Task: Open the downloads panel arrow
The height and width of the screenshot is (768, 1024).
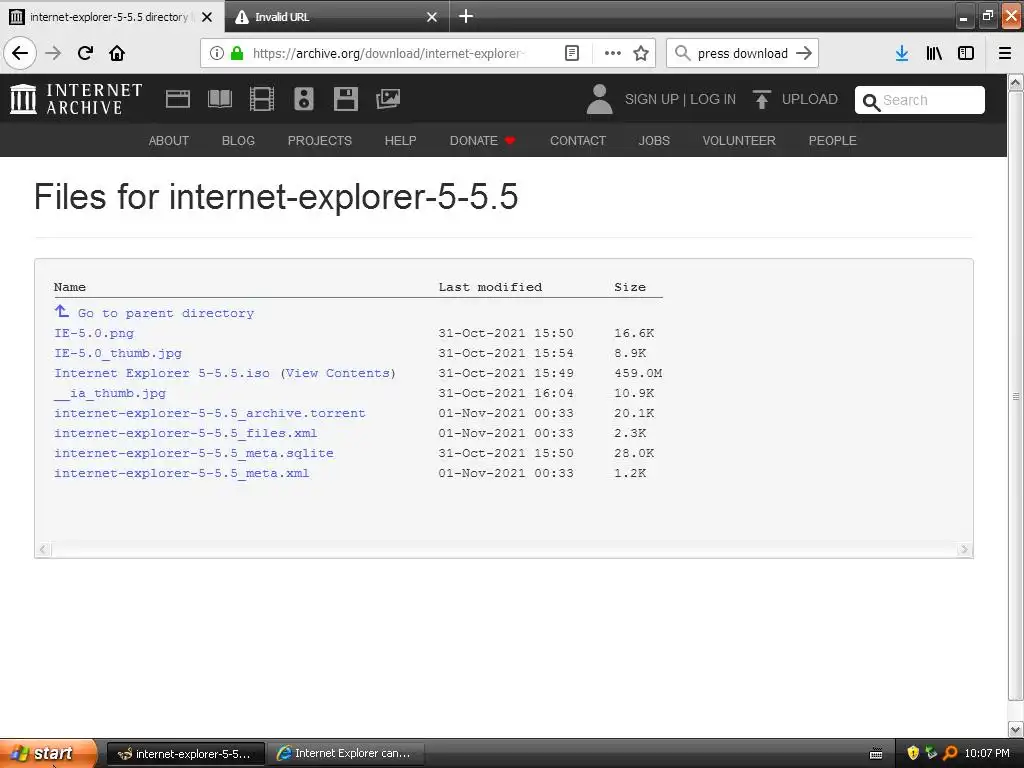Action: coord(902,53)
